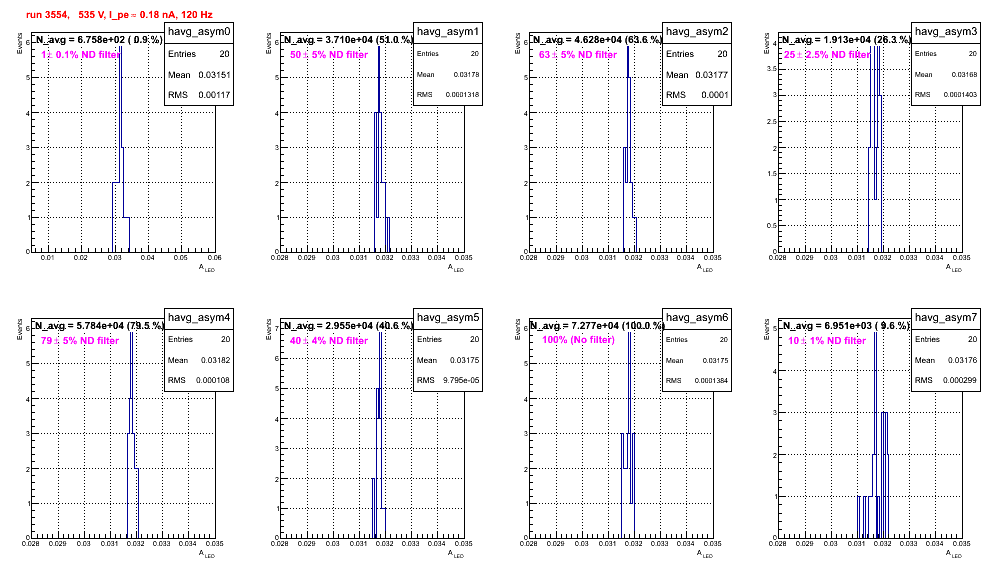This screenshot has width=996, height=572.
Task: Click RMS 0.00117 in havg_asym0 stats
Action: (199, 95)
